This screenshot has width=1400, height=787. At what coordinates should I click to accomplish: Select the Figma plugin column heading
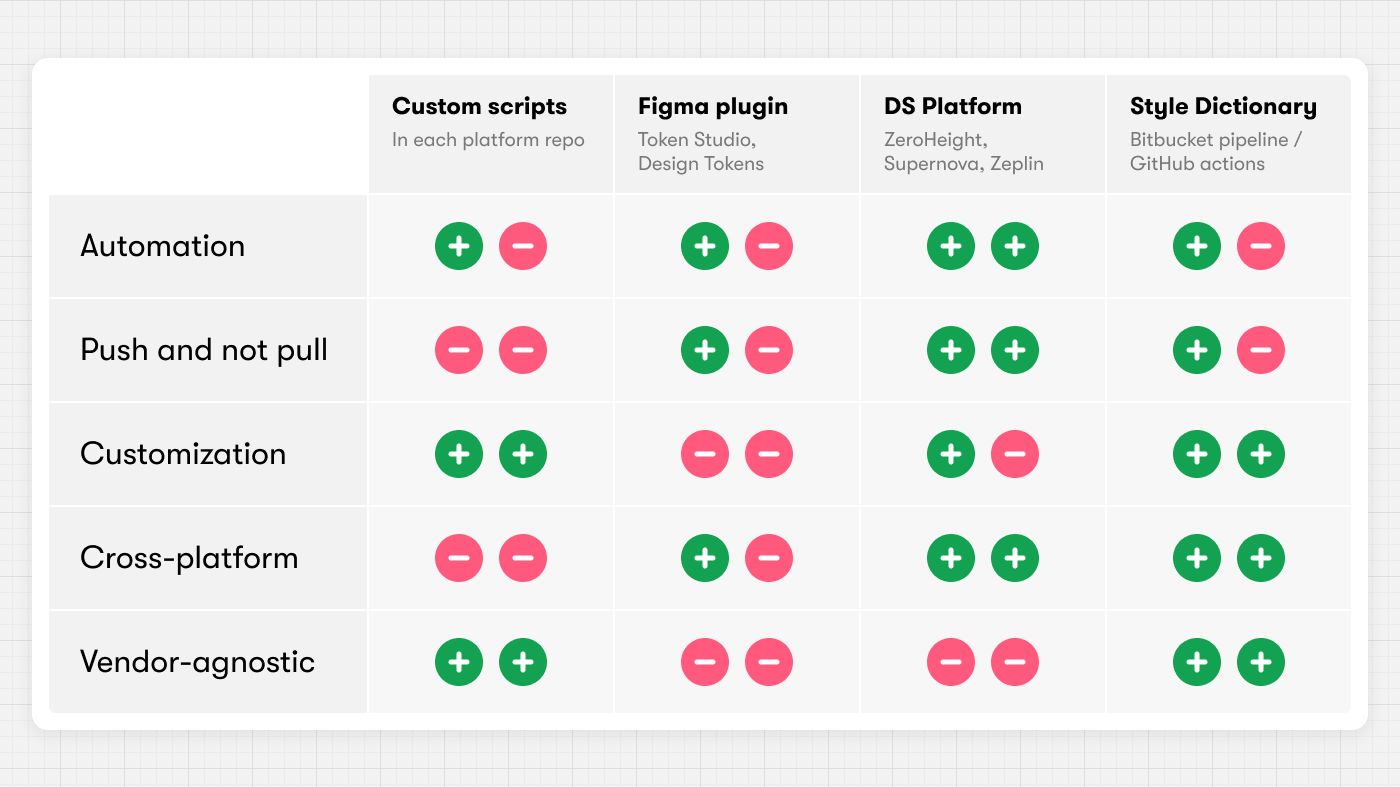coord(713,107)
